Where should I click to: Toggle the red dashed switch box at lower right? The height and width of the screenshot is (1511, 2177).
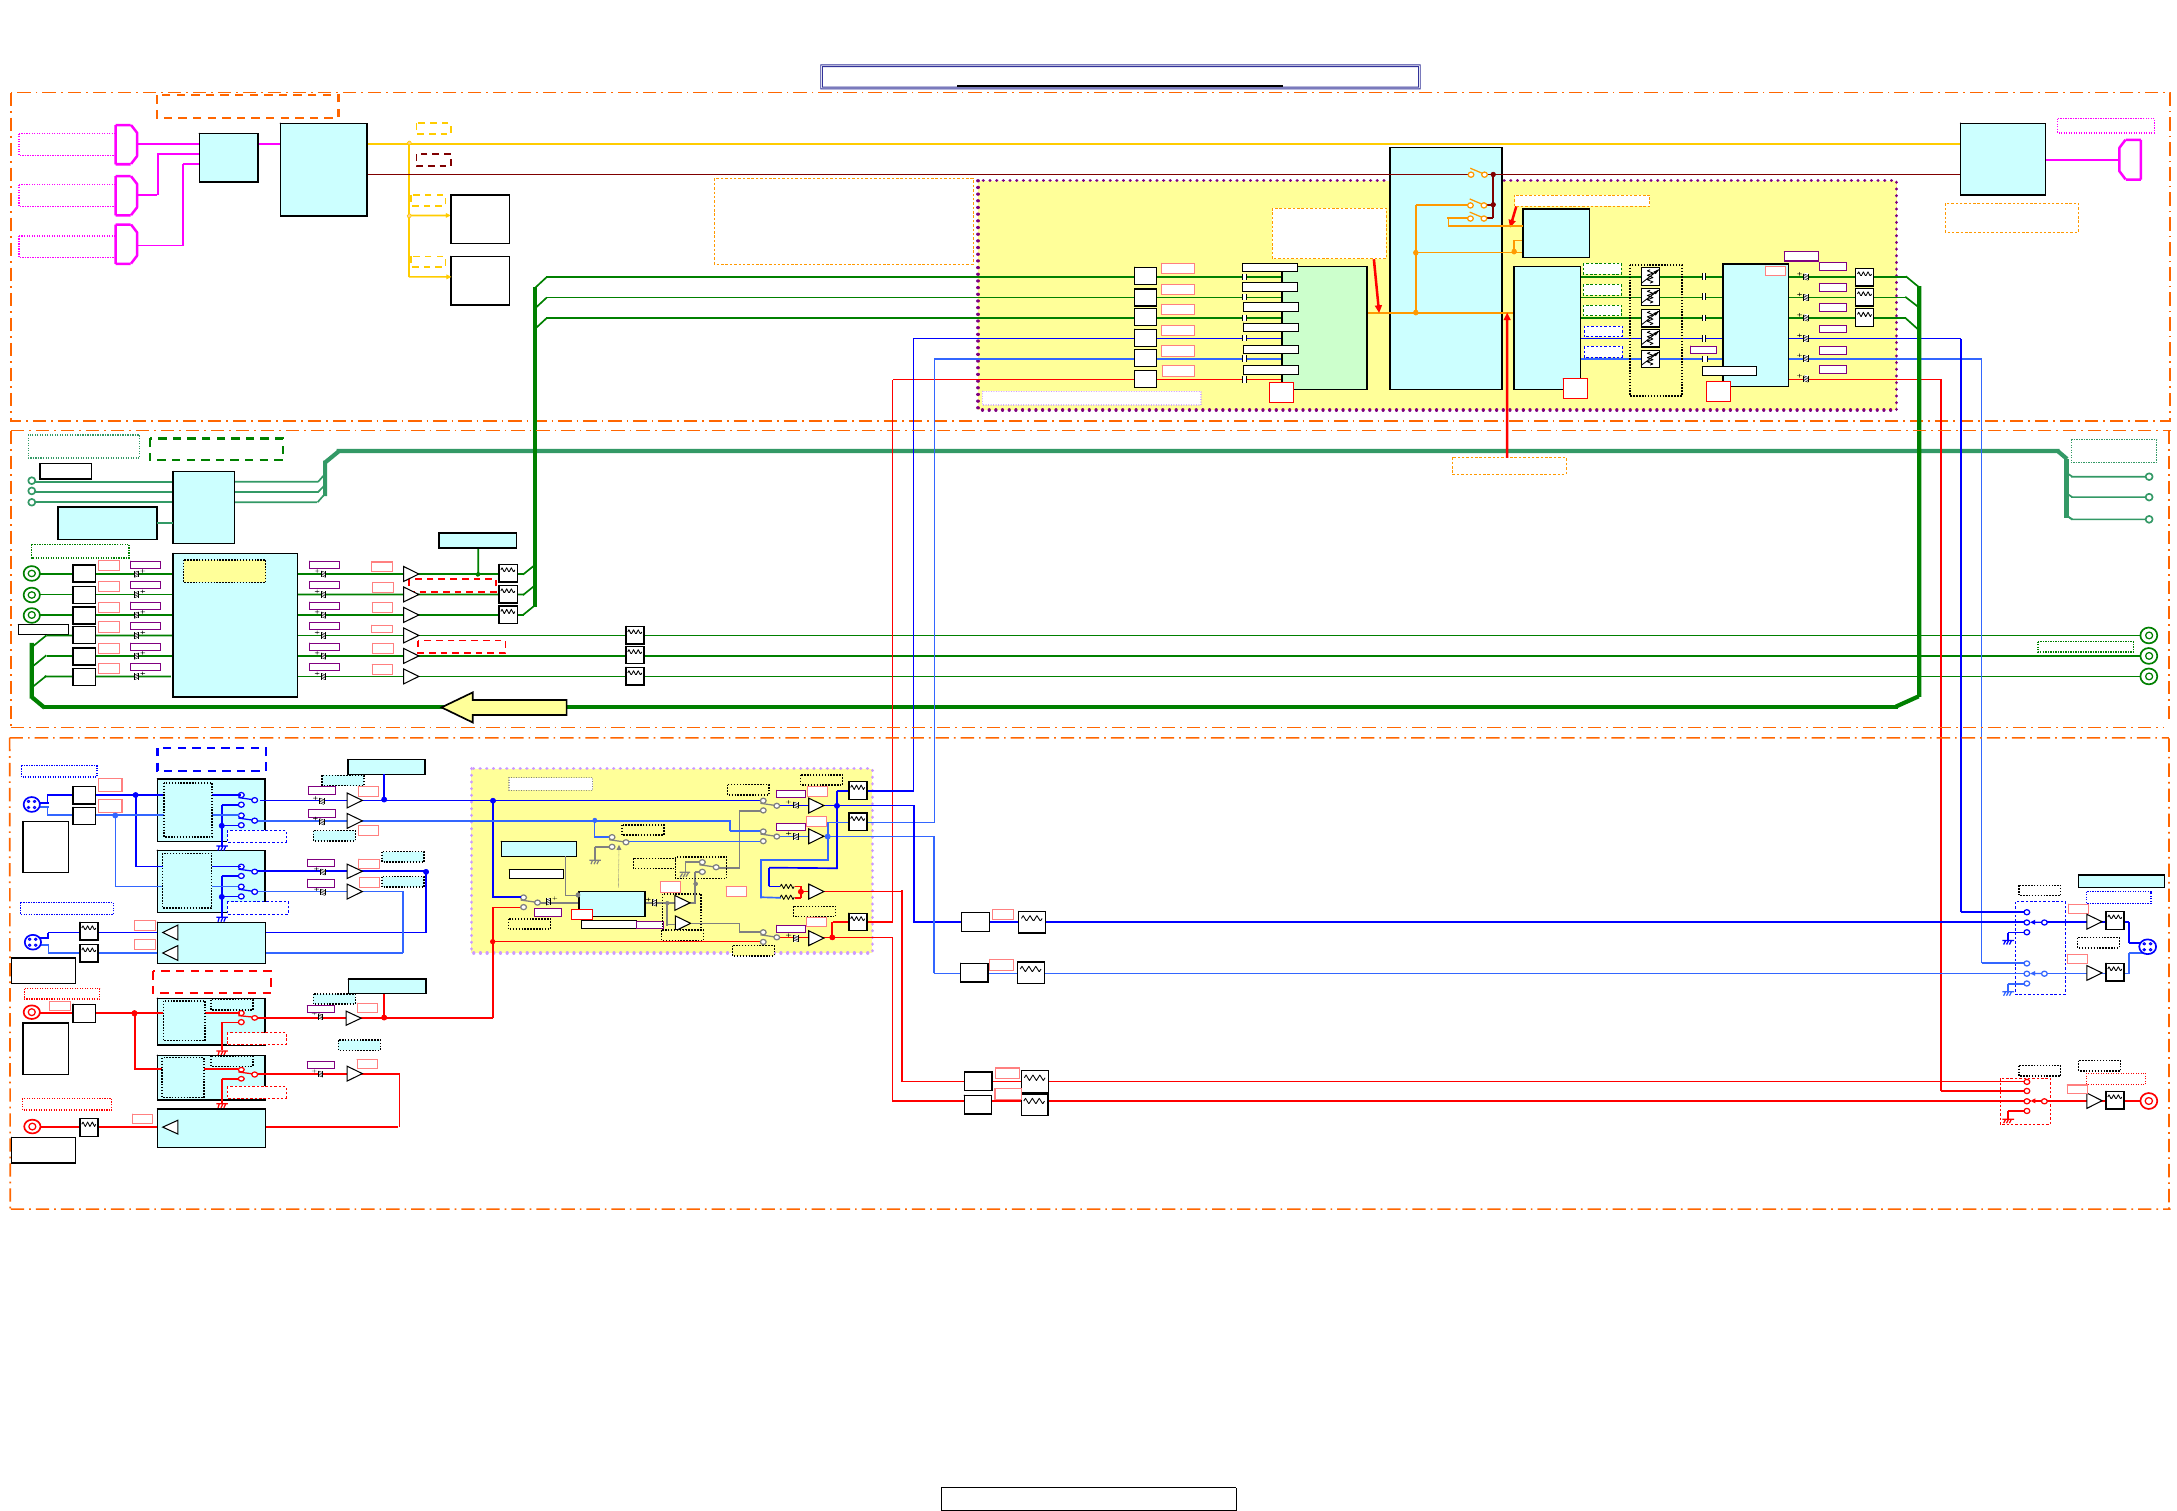tap(2025, 1101)
